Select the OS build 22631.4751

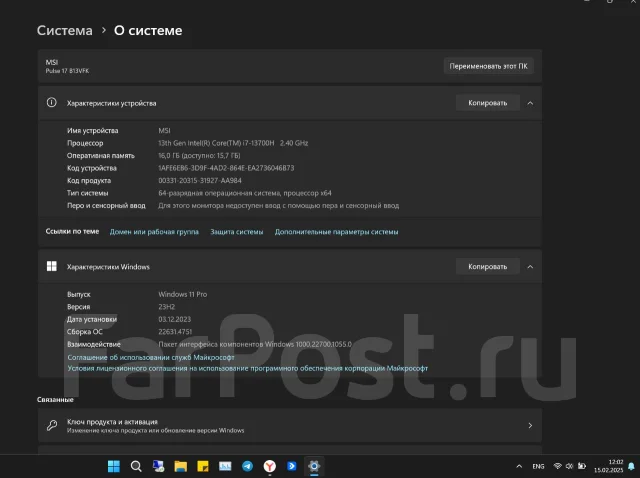175,332
